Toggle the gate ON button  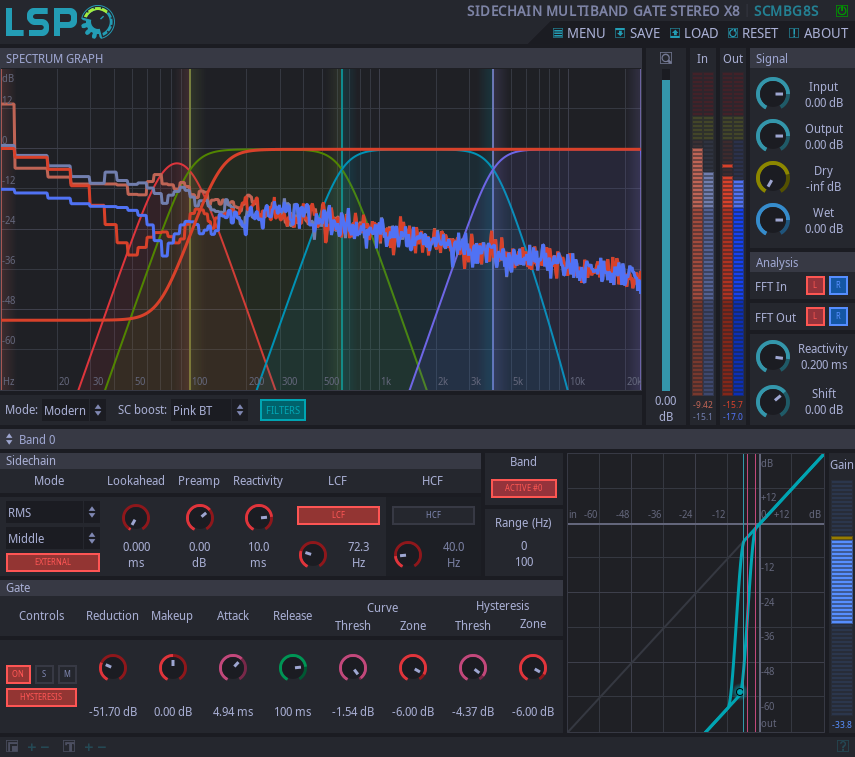(18, 674)
